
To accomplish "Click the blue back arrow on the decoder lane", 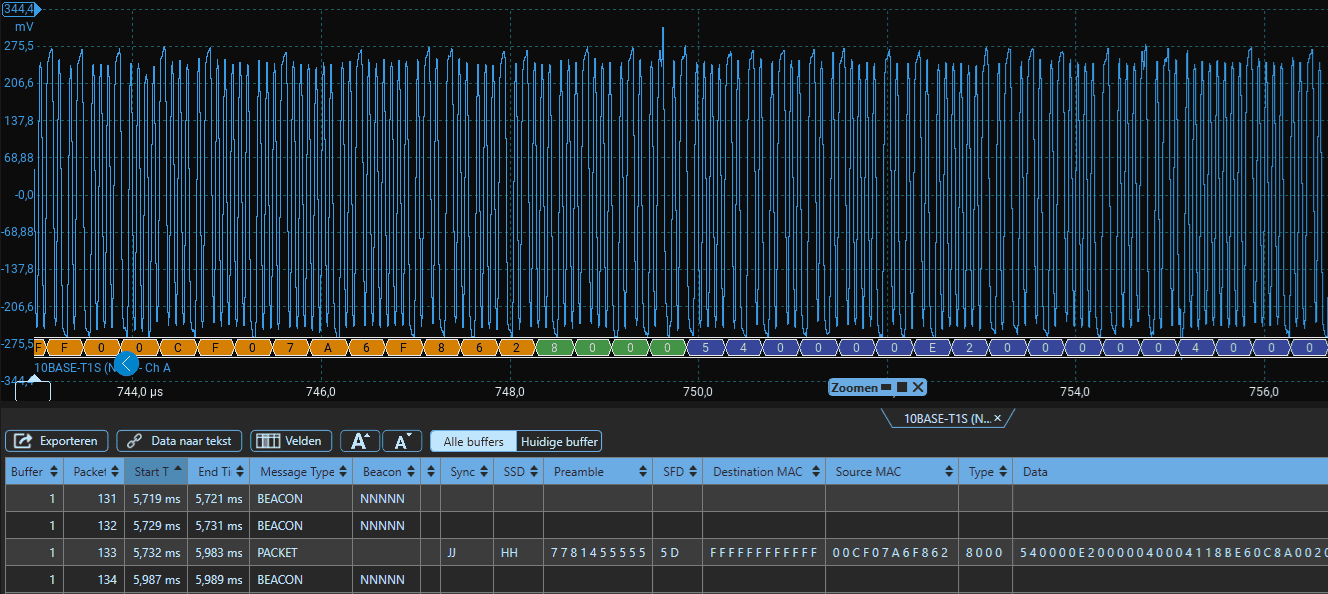I will click(x=127, y=364).
